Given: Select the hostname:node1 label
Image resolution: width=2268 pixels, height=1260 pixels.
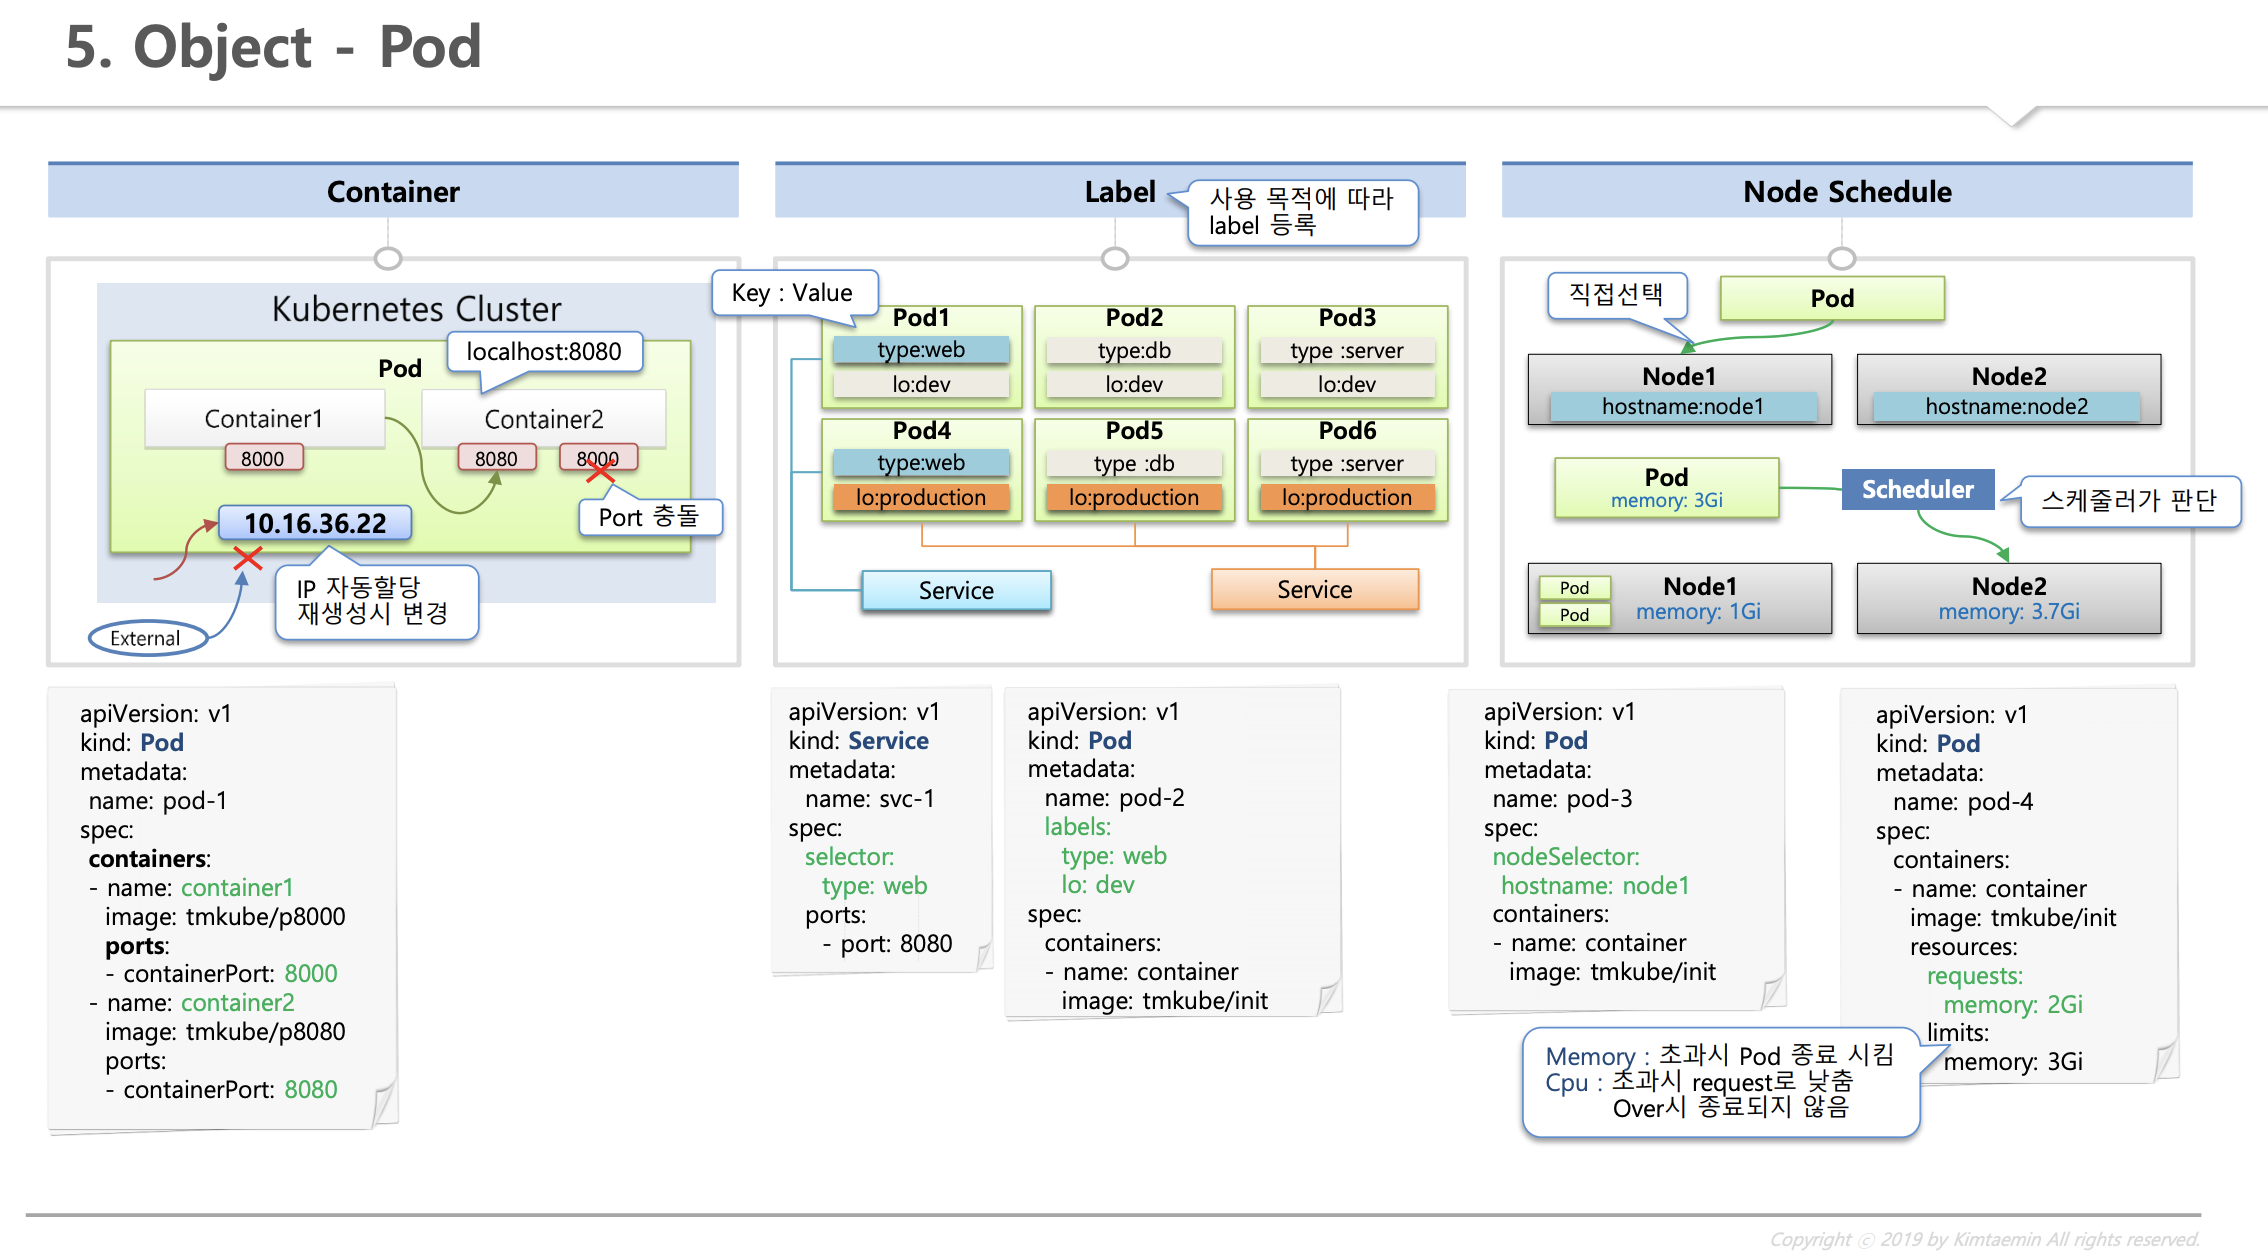Looking at the screenshot, I should [1683, 406].
